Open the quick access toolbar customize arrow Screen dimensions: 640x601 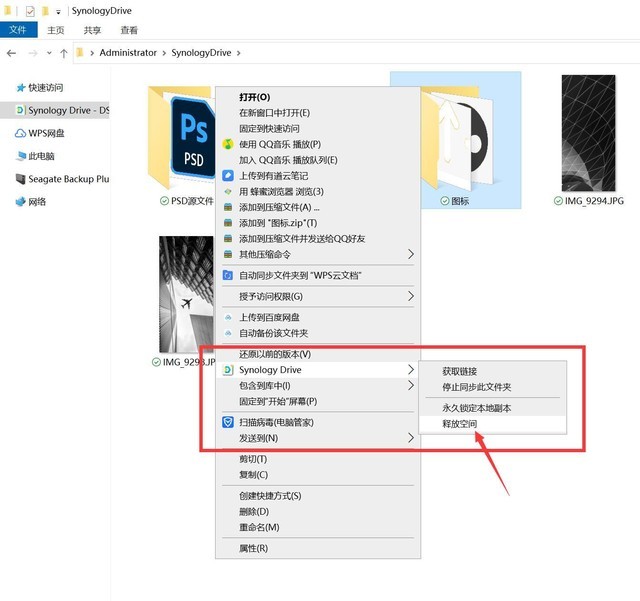(x=58, y=12)
